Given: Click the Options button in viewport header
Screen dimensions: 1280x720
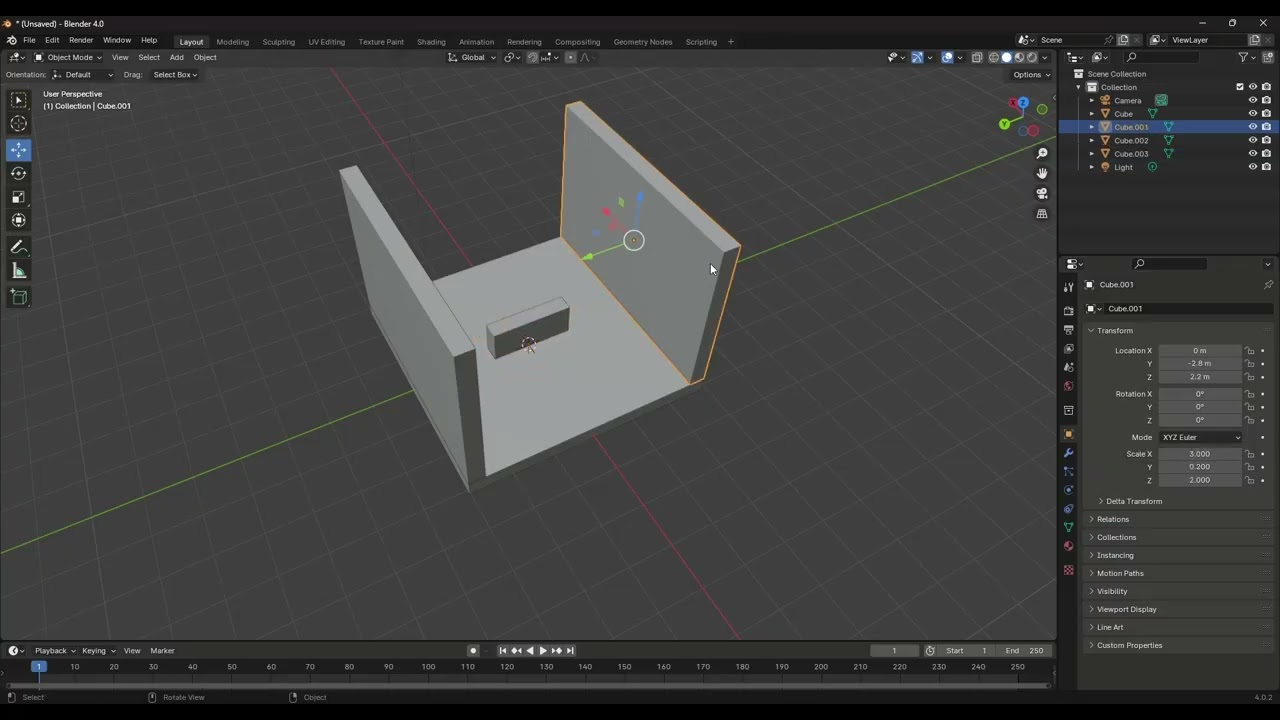Looking at the screenshot, I should click(1031, 75).
